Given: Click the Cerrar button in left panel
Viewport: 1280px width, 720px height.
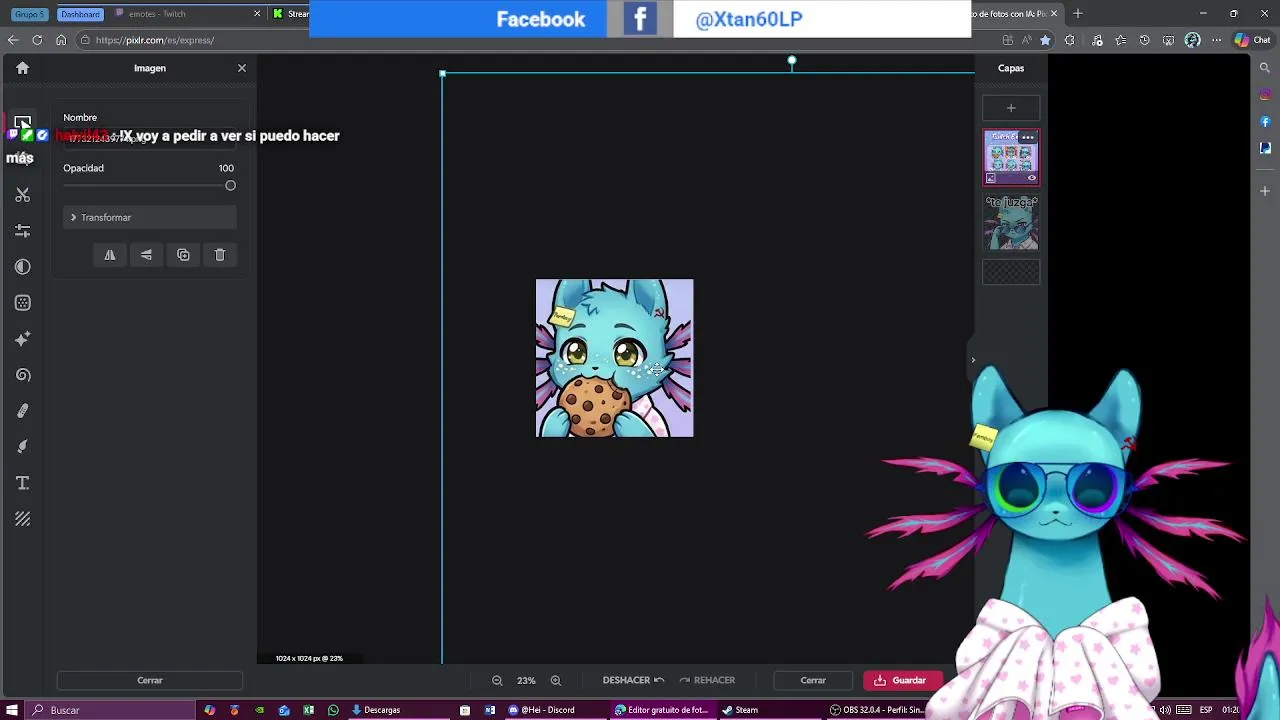Looking at the screenshot, I should tap(150, 680).
